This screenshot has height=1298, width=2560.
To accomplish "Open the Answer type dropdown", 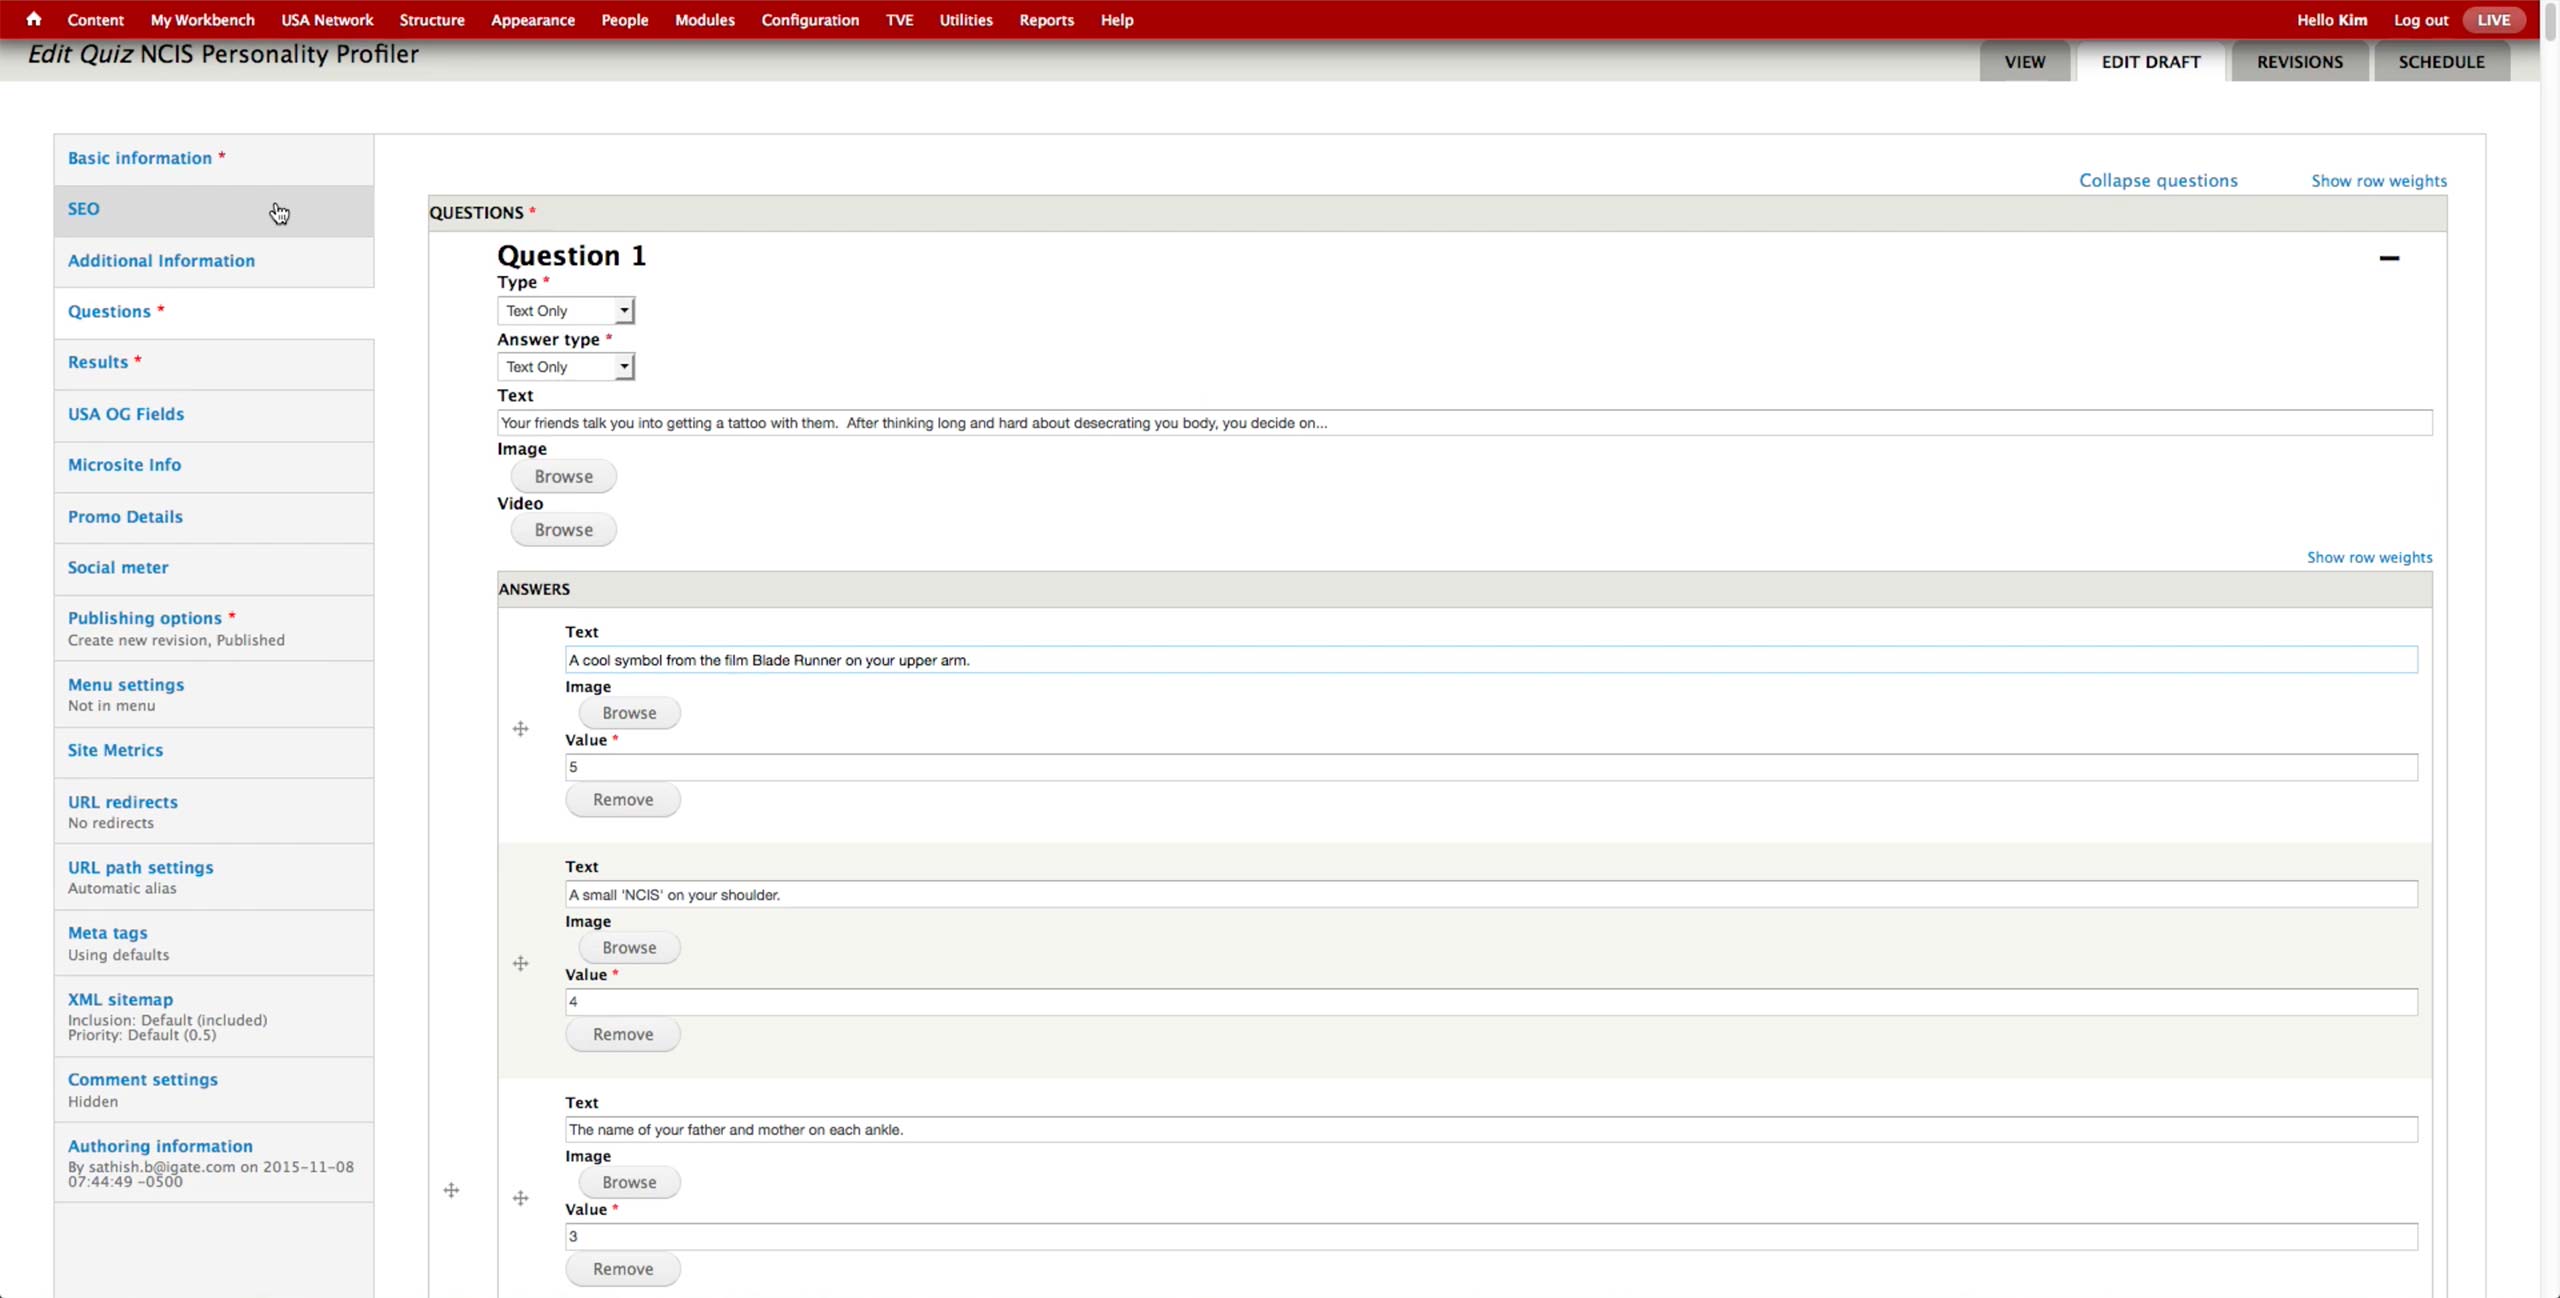I will click(566, 367).
